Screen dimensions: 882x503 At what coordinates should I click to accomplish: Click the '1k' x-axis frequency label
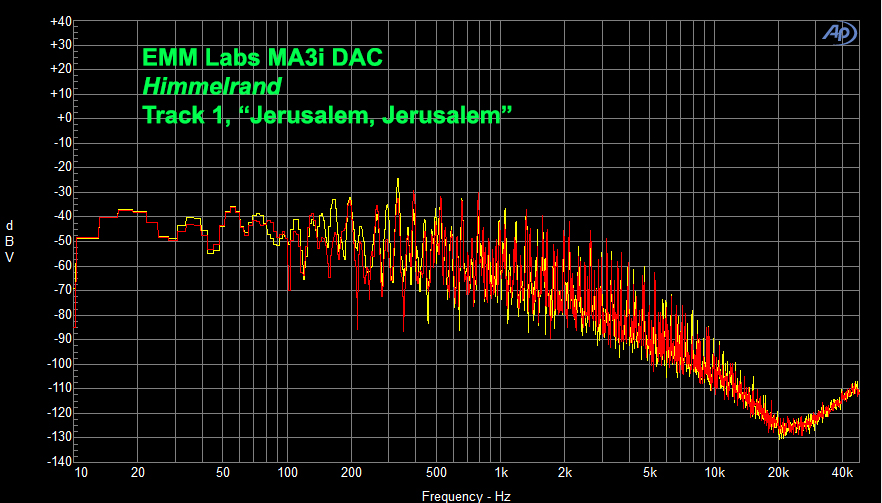501,473
